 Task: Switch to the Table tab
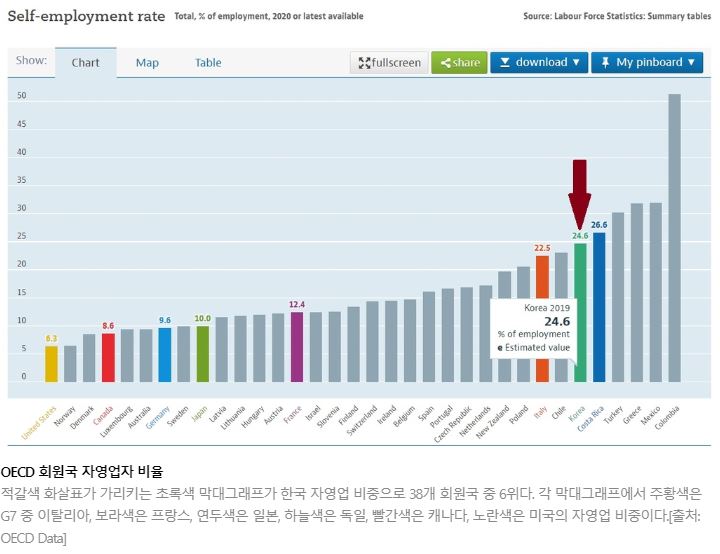coord(208,62)
